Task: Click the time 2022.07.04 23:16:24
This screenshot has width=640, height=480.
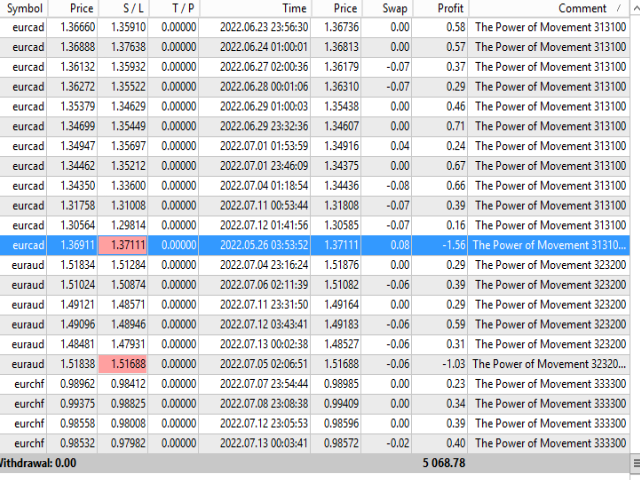Action: (x=264, y=265)
